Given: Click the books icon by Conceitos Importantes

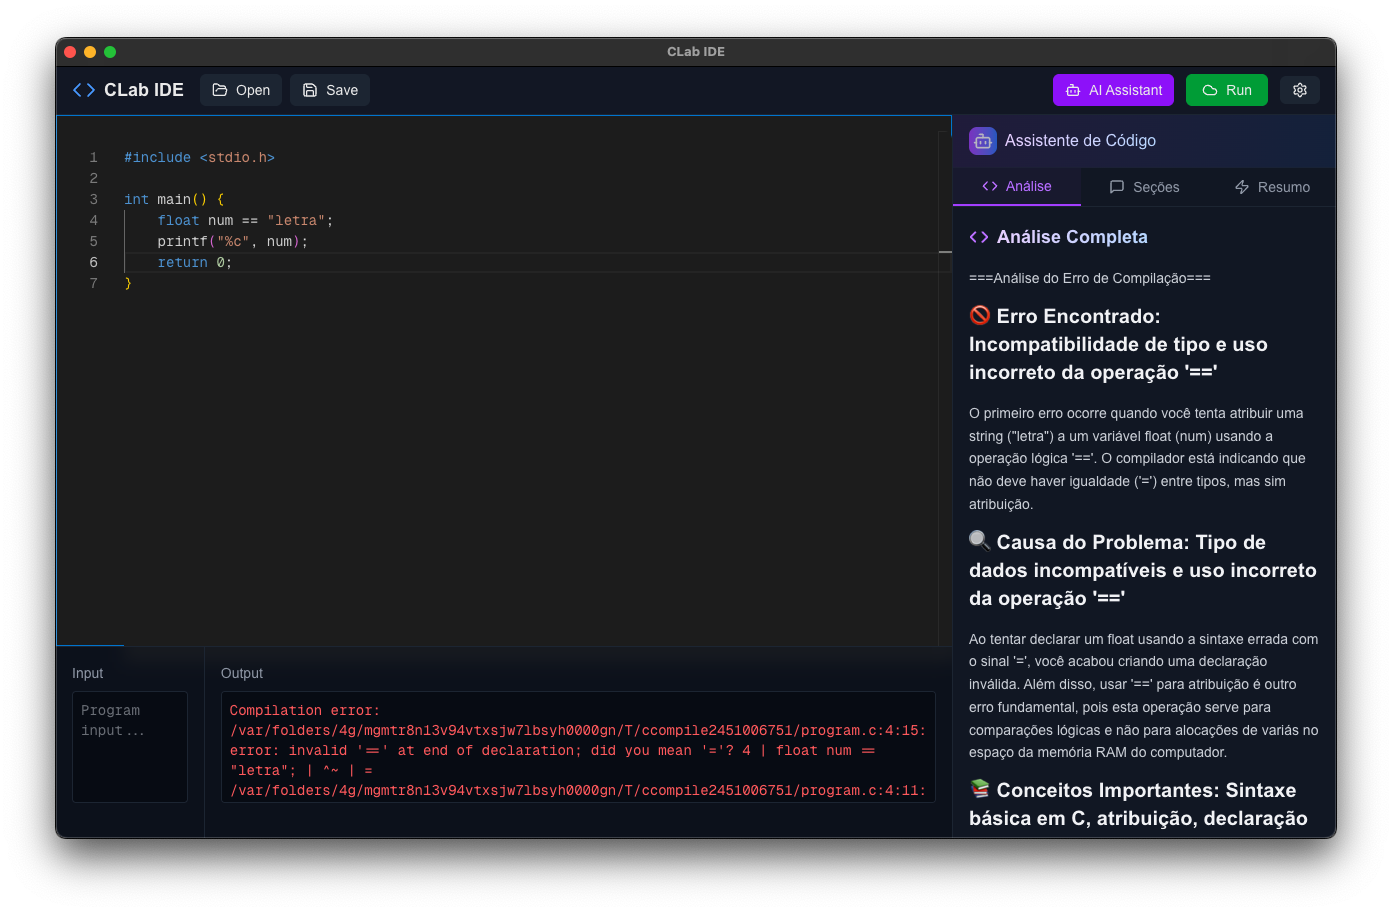Looking at the screenshot, I should [x=980, y=789].
